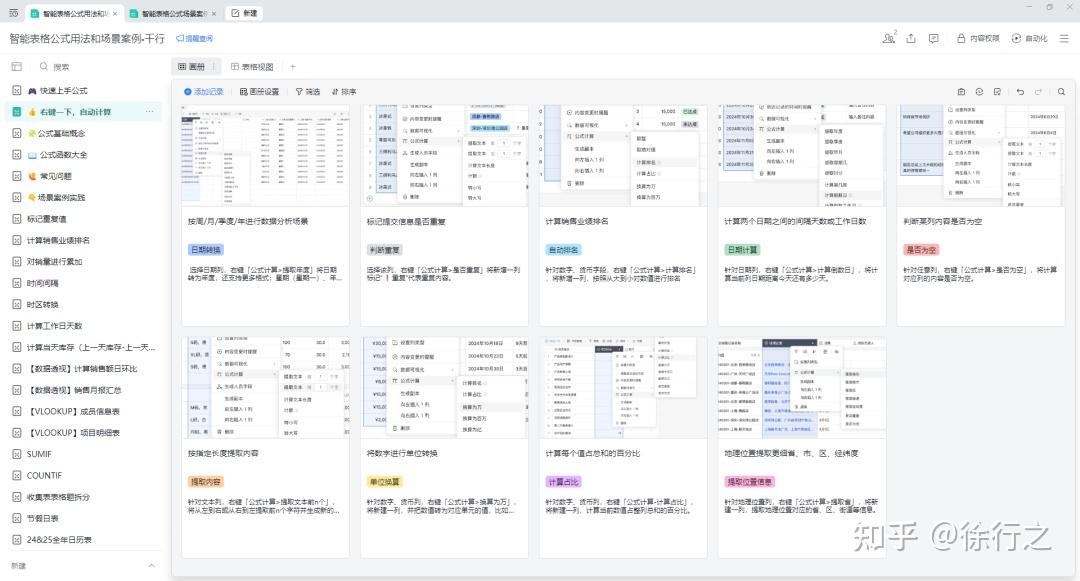Switch to the 表格视图 tab
This screenshot has height=581, width=1080.
(252, 67)
